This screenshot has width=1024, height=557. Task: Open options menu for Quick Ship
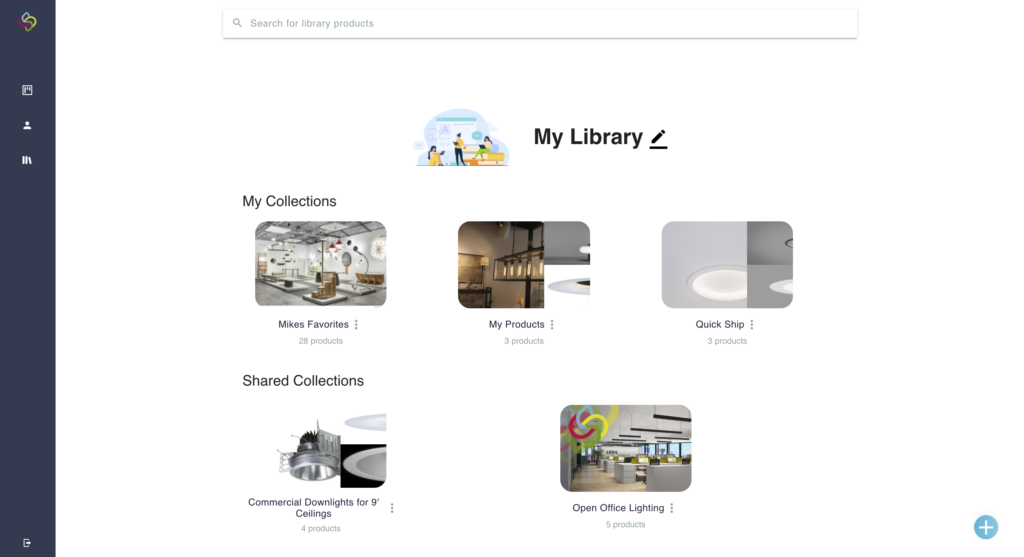[752, 325]
